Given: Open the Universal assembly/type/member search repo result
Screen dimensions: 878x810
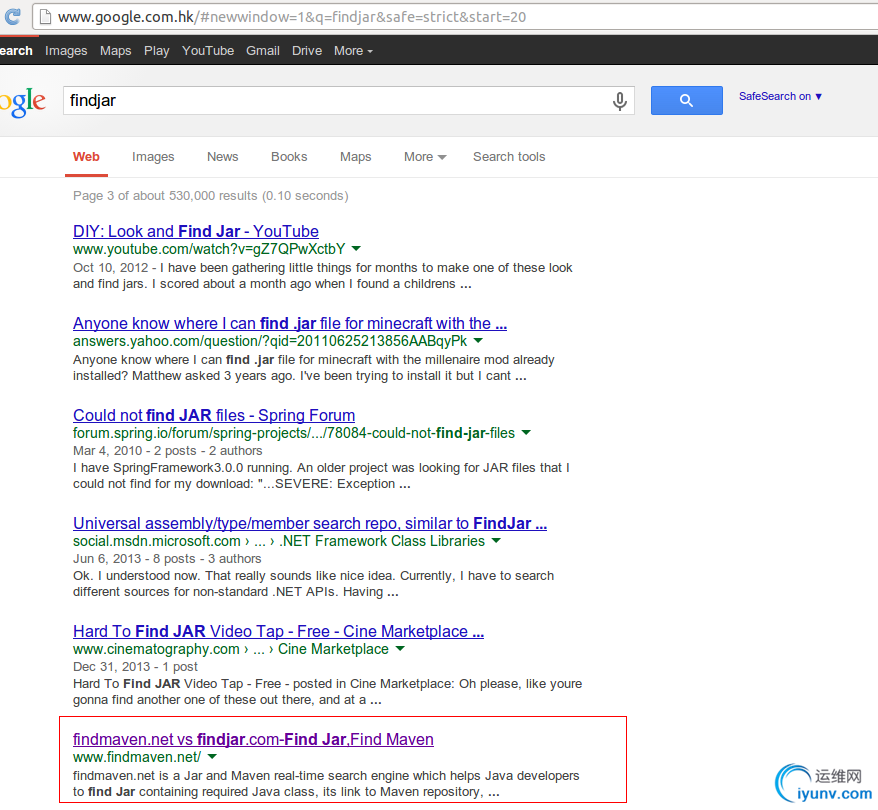Looking at the screenshot, I should point(310,523).
